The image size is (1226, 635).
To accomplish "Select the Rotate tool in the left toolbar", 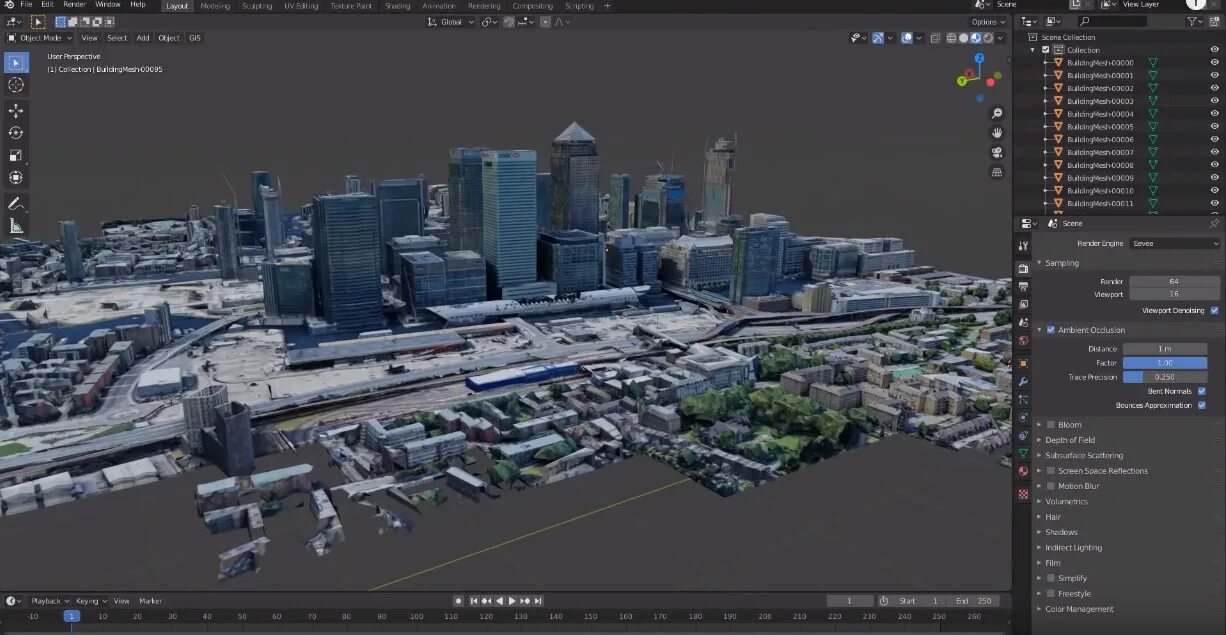I will 15,131.
